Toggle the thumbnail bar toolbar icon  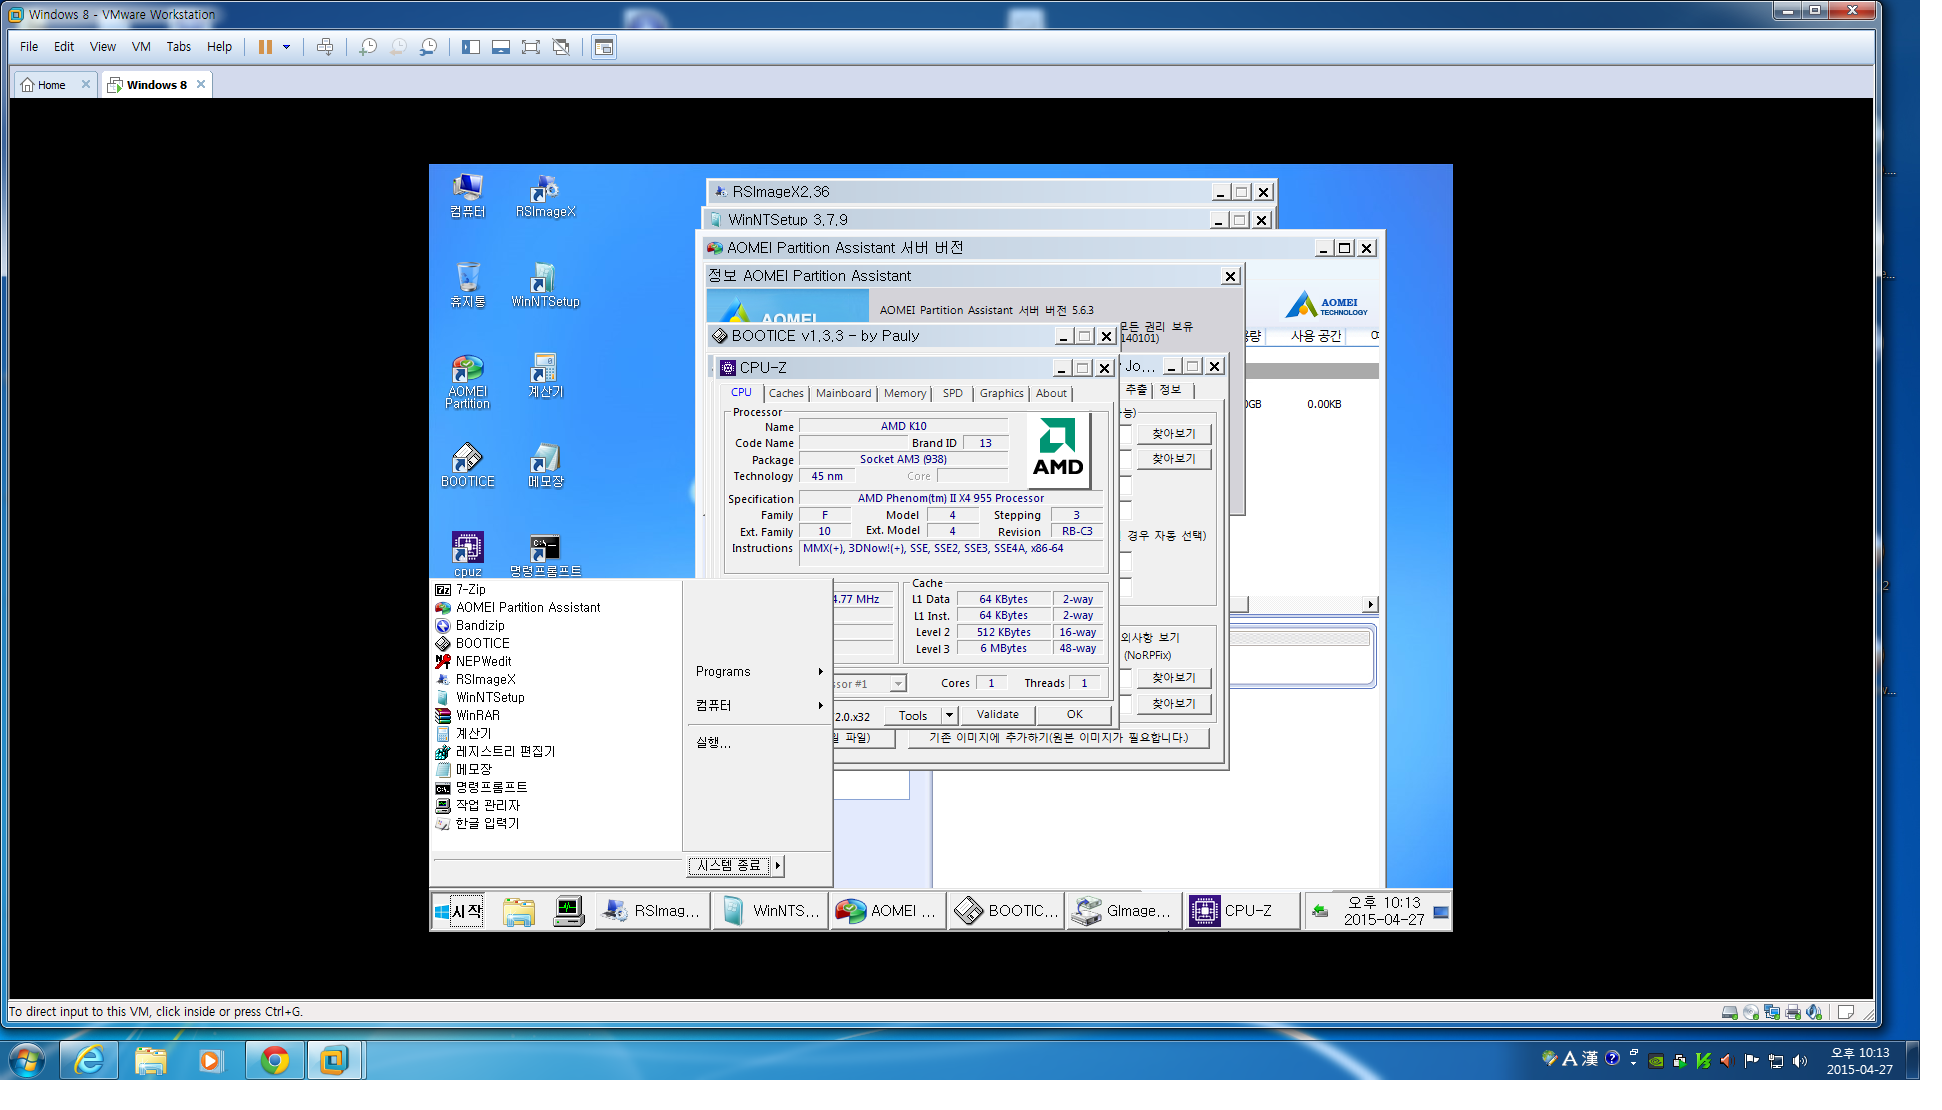click(501, 47)
